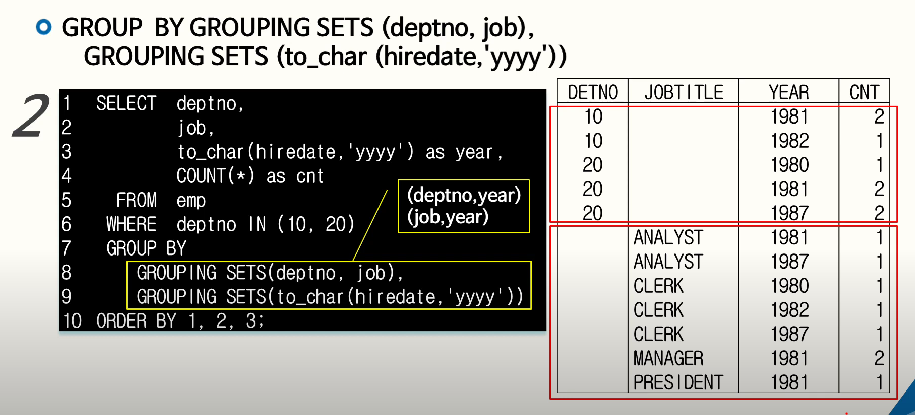Click code line 2 'job,'
The height and width of the screenshot is (415, 915).
(195, 128)
